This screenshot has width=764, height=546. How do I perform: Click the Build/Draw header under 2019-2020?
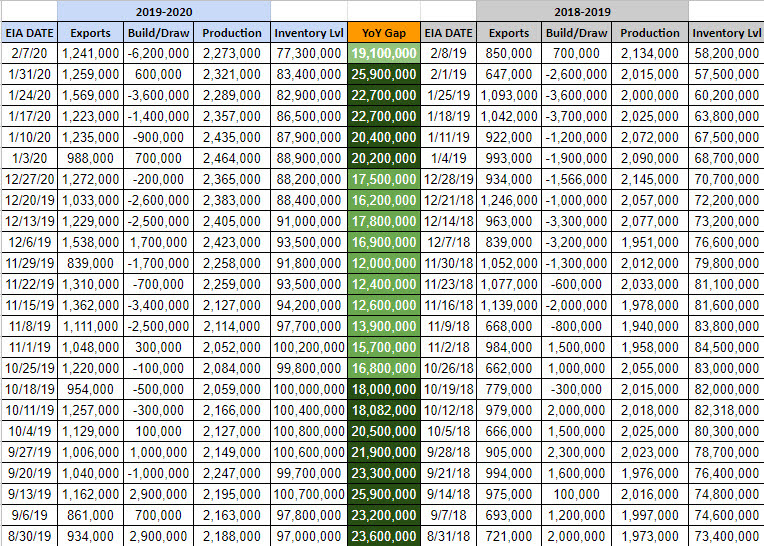(158, 33)
